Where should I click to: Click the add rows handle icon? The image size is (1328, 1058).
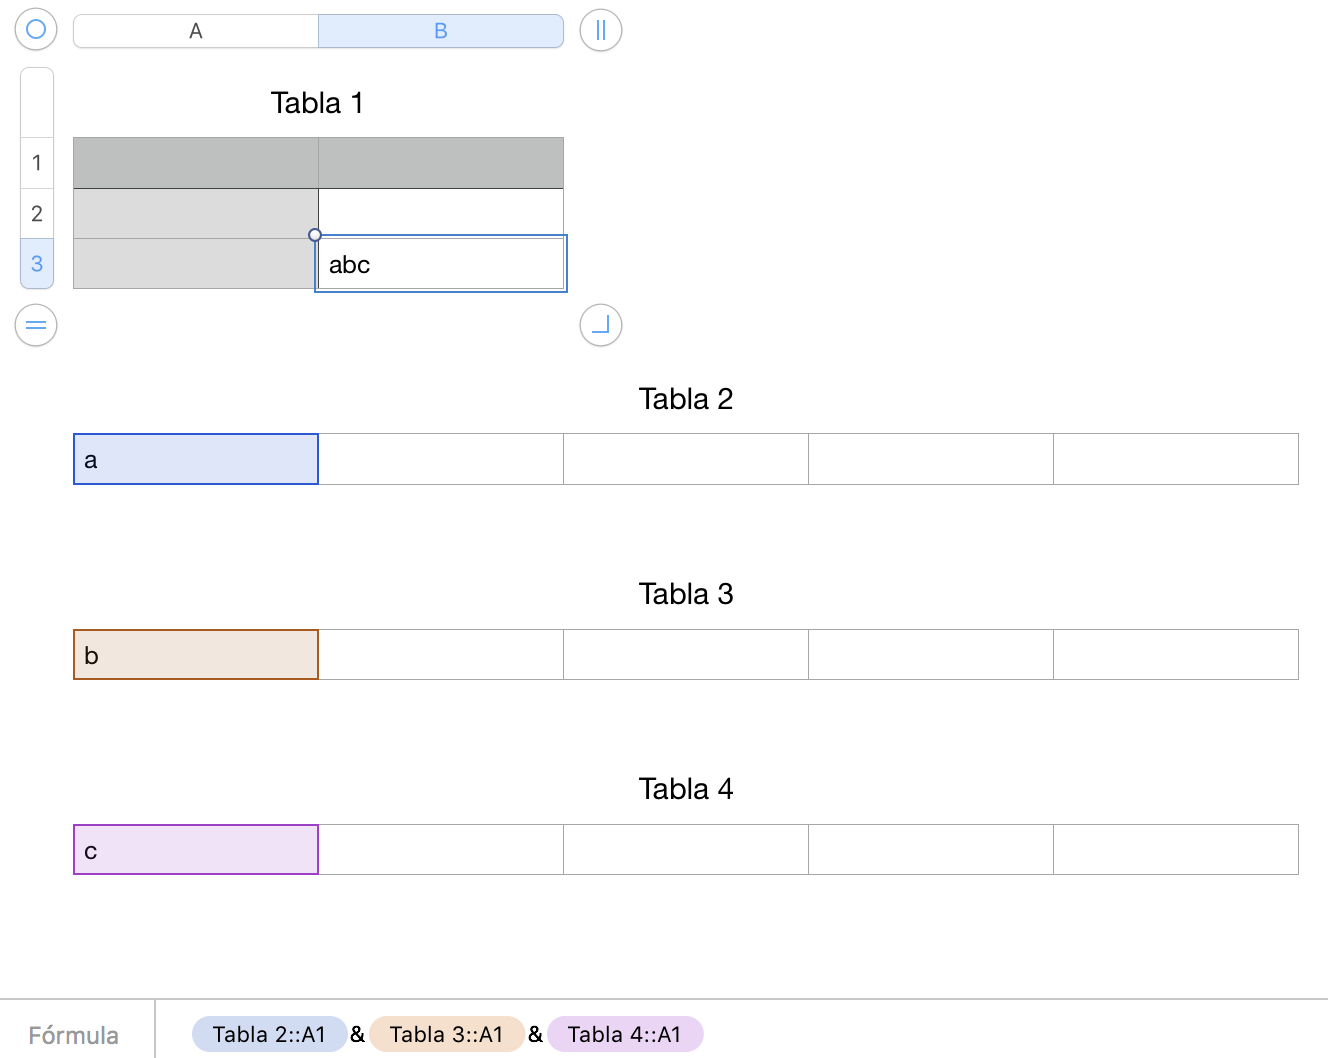36,325
